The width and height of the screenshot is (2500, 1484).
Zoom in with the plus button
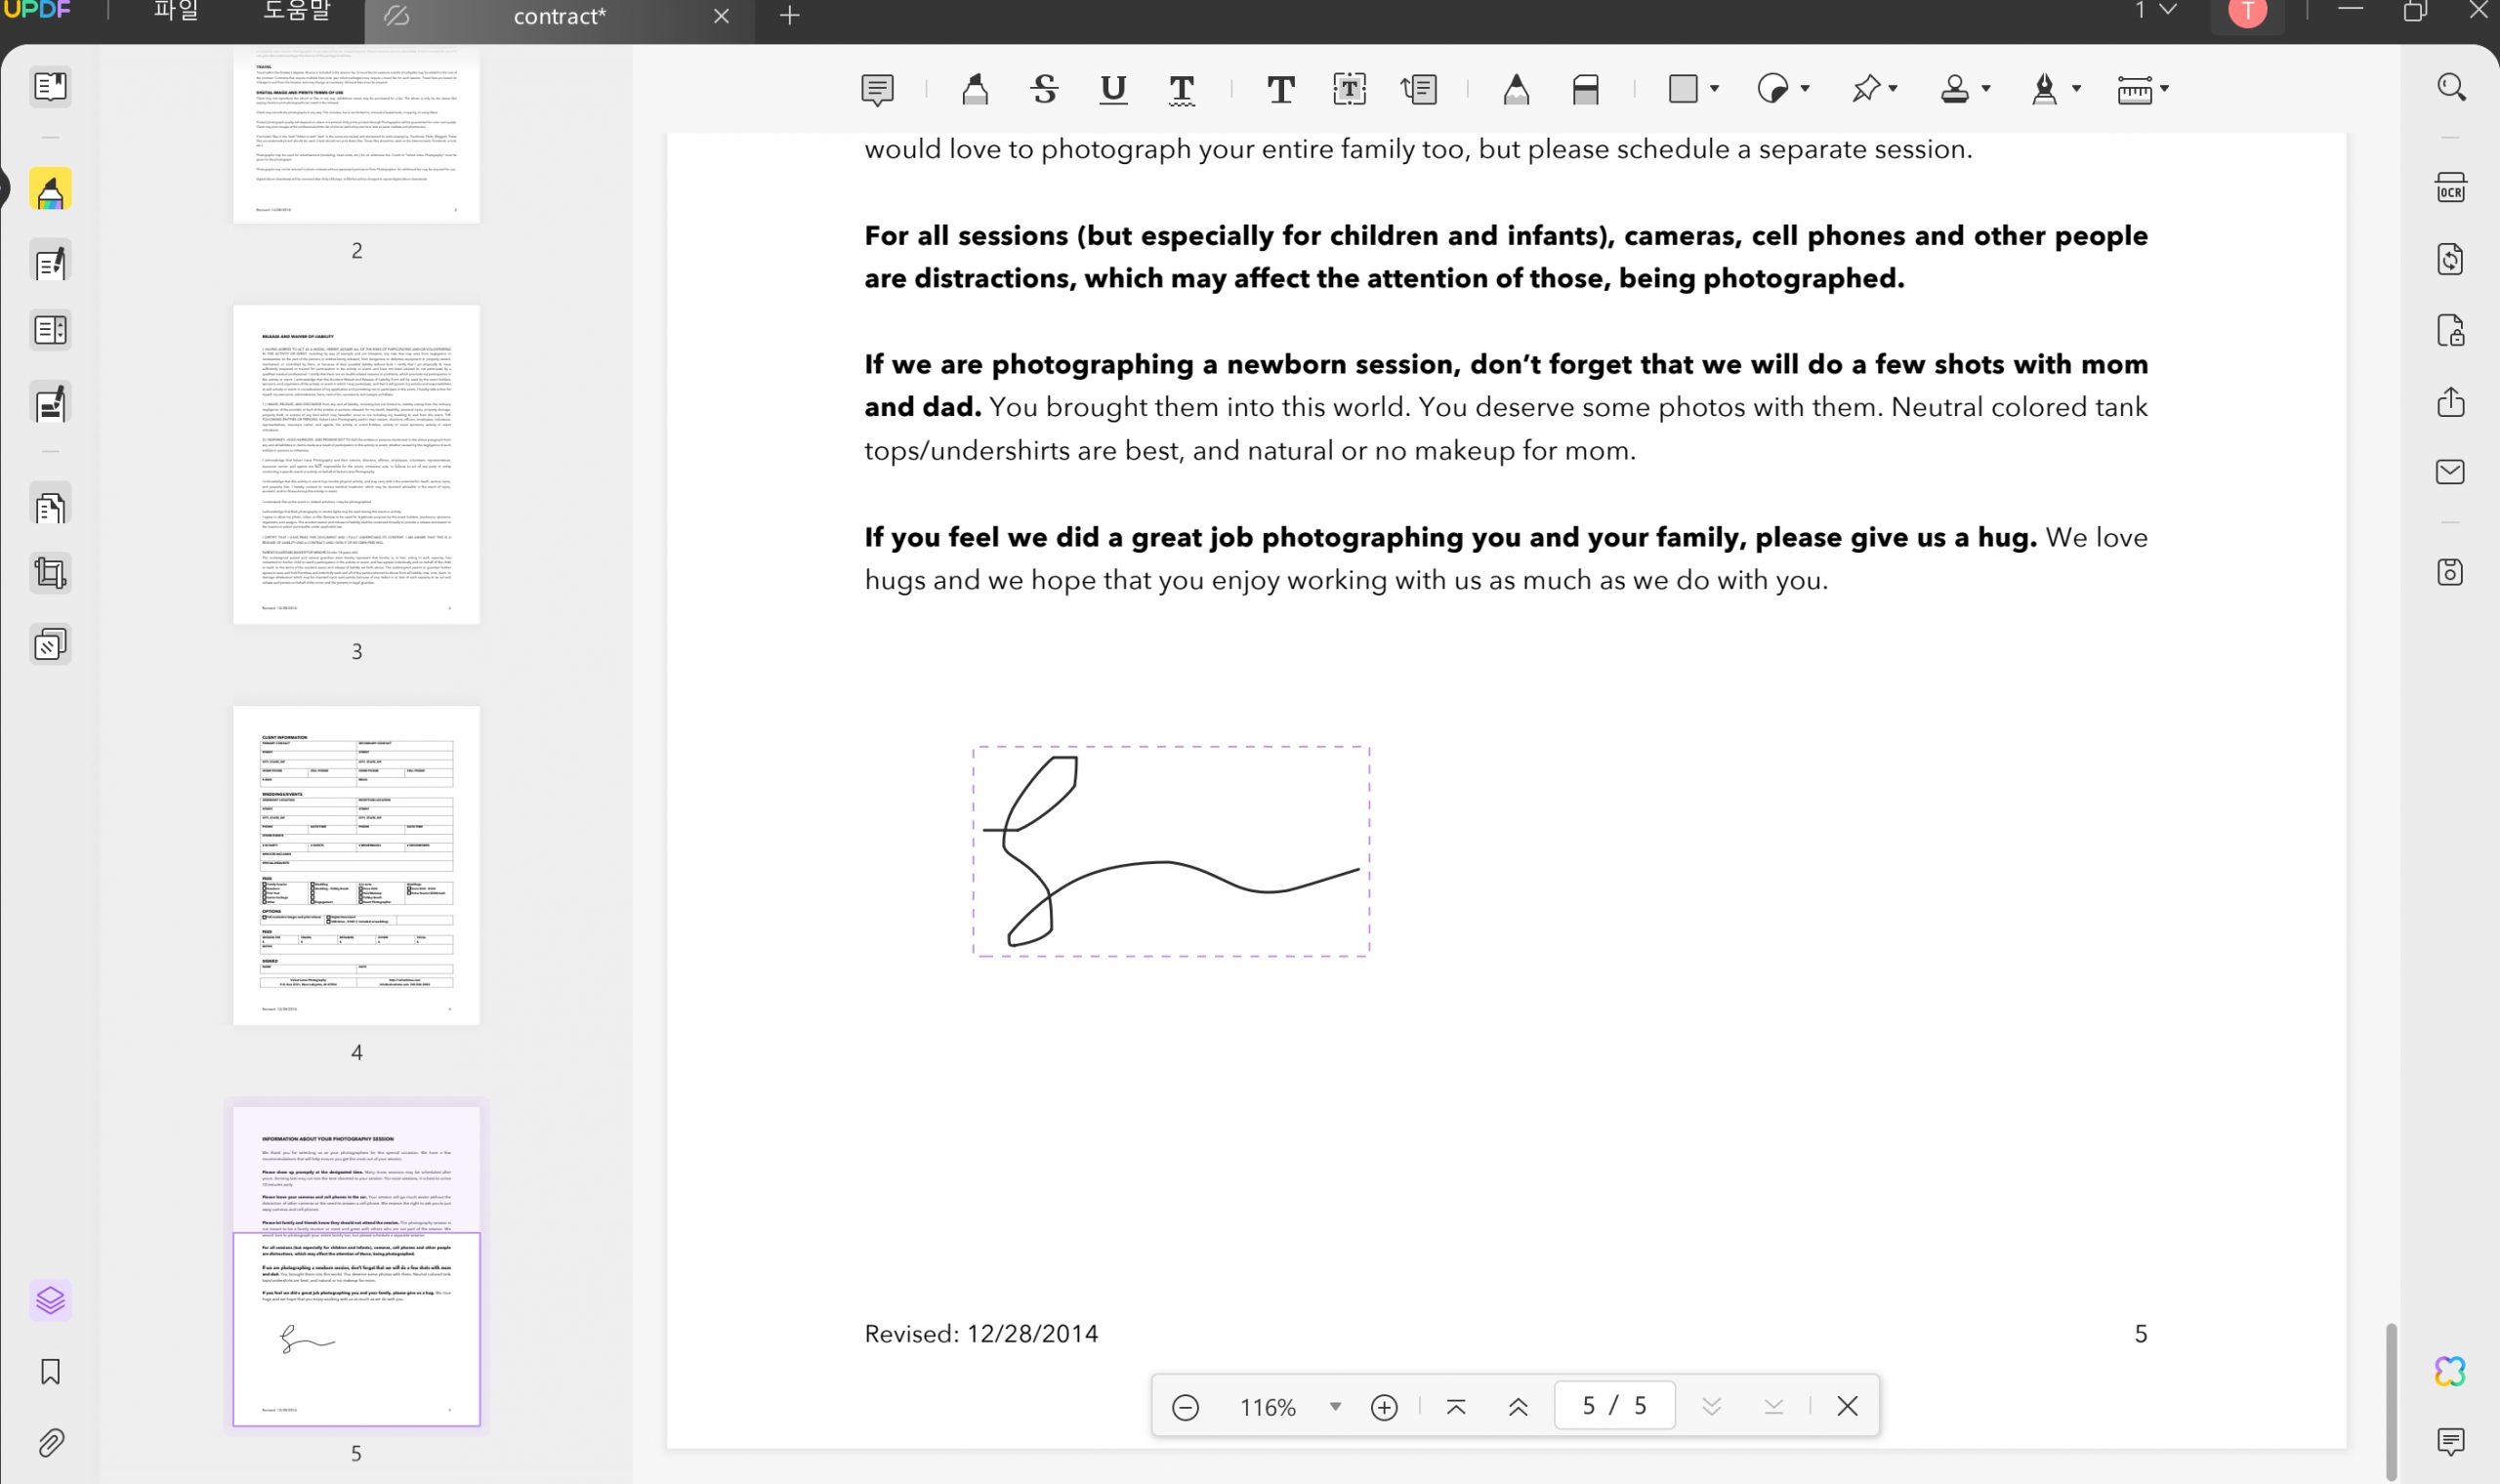pos(1384,1408)
